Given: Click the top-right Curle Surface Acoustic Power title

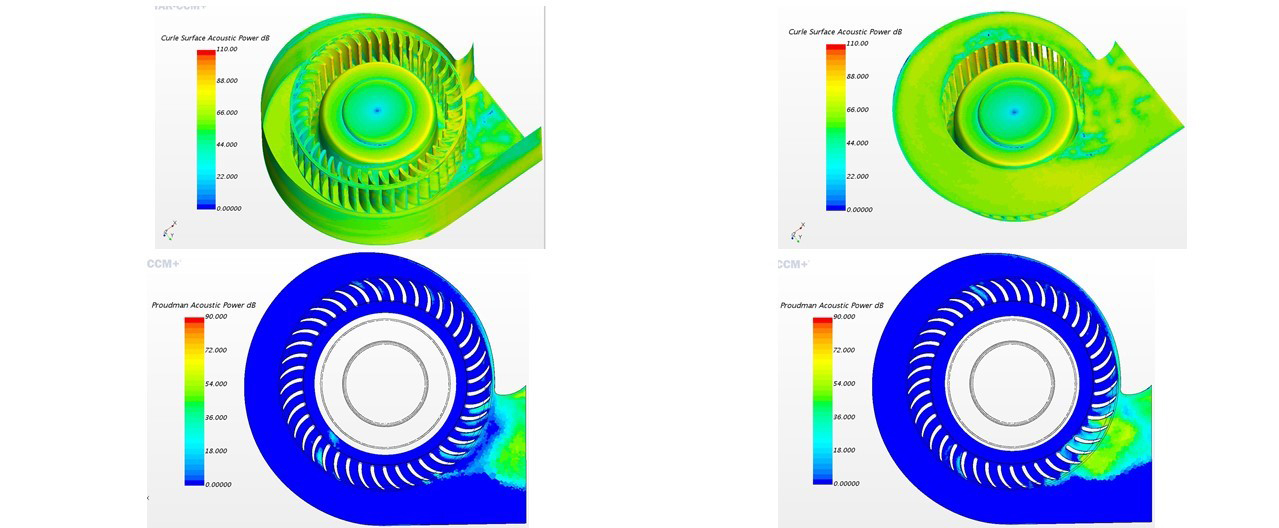Looking at the screenshot, I should pos(845,32).
